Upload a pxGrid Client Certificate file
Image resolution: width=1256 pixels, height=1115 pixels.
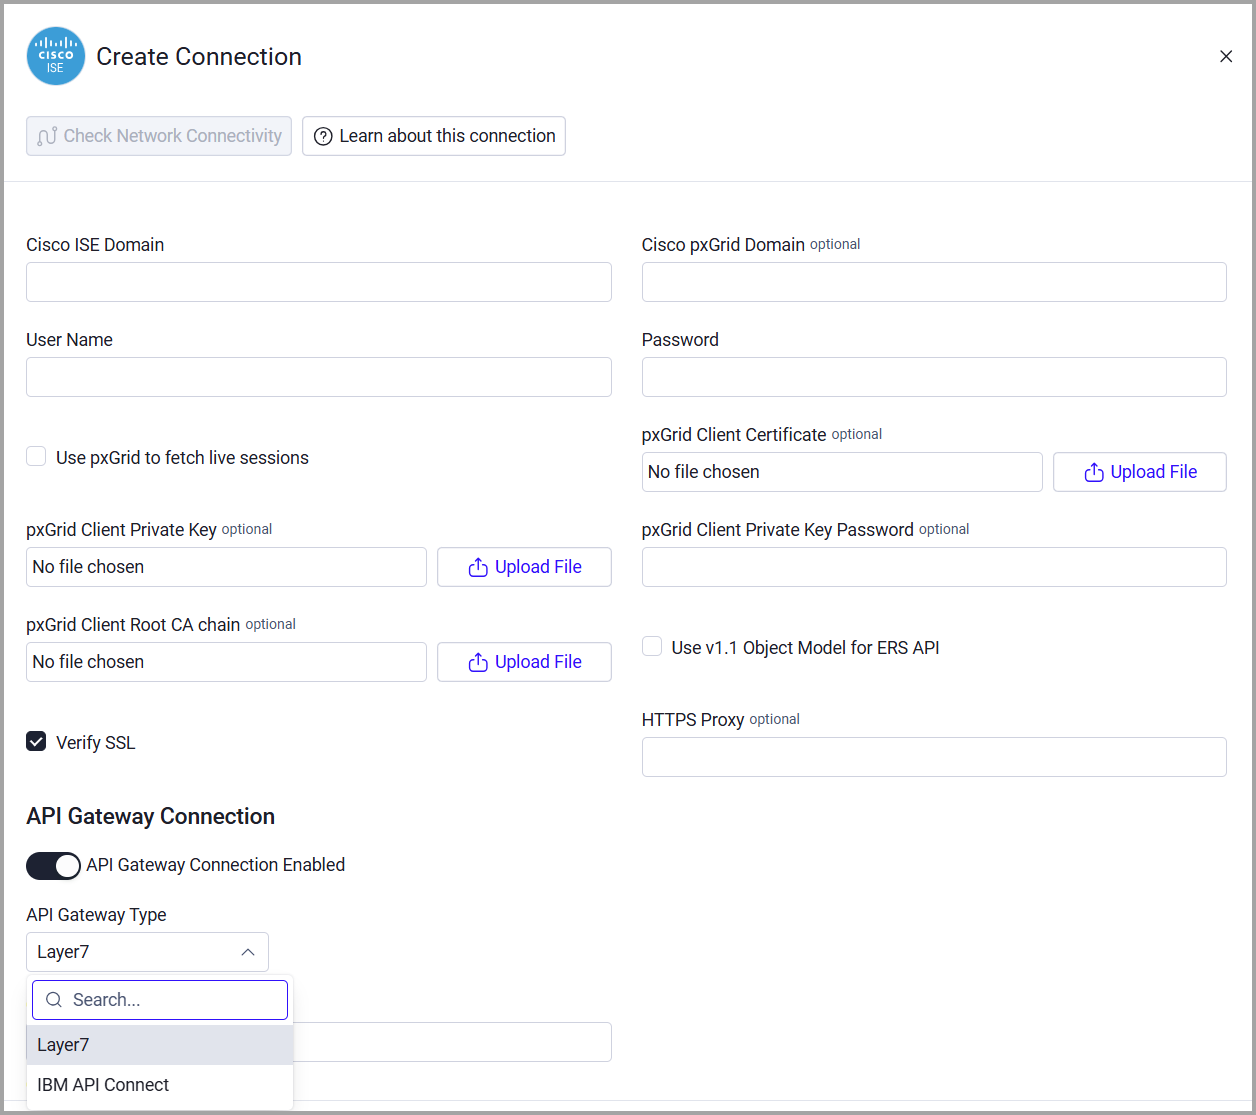1140,472
